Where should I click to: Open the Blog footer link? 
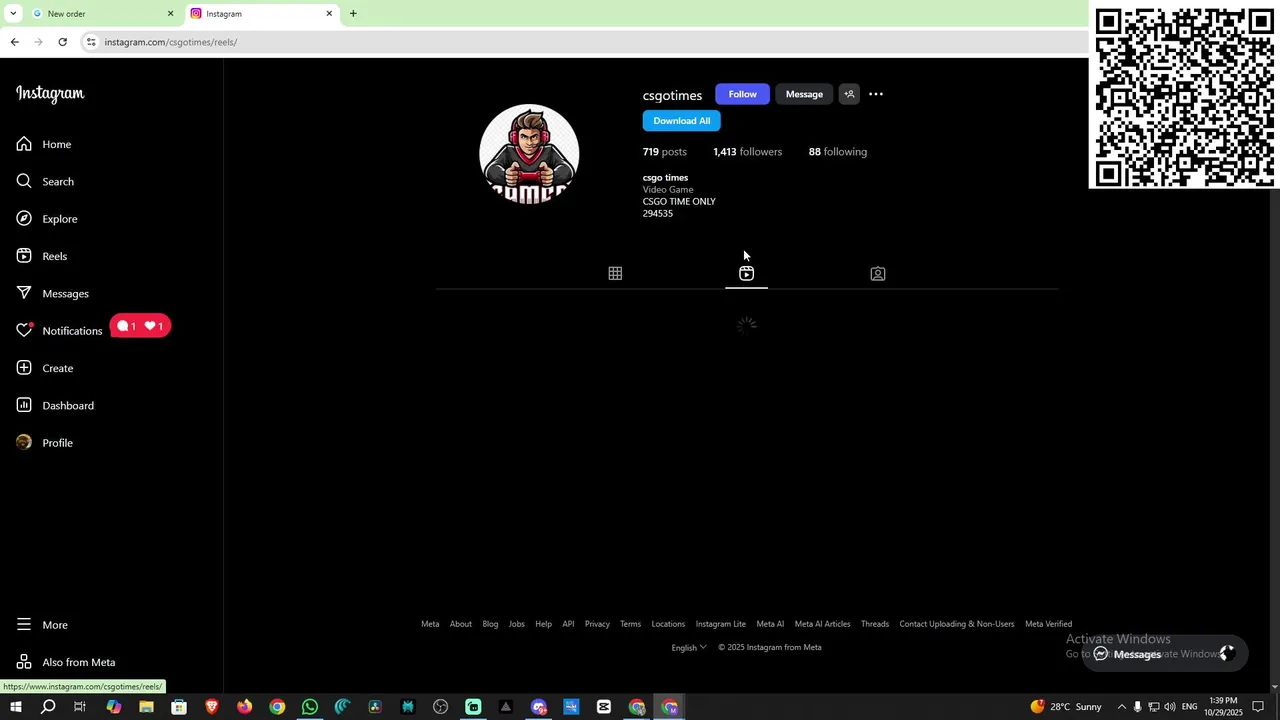tap(490, 624)
